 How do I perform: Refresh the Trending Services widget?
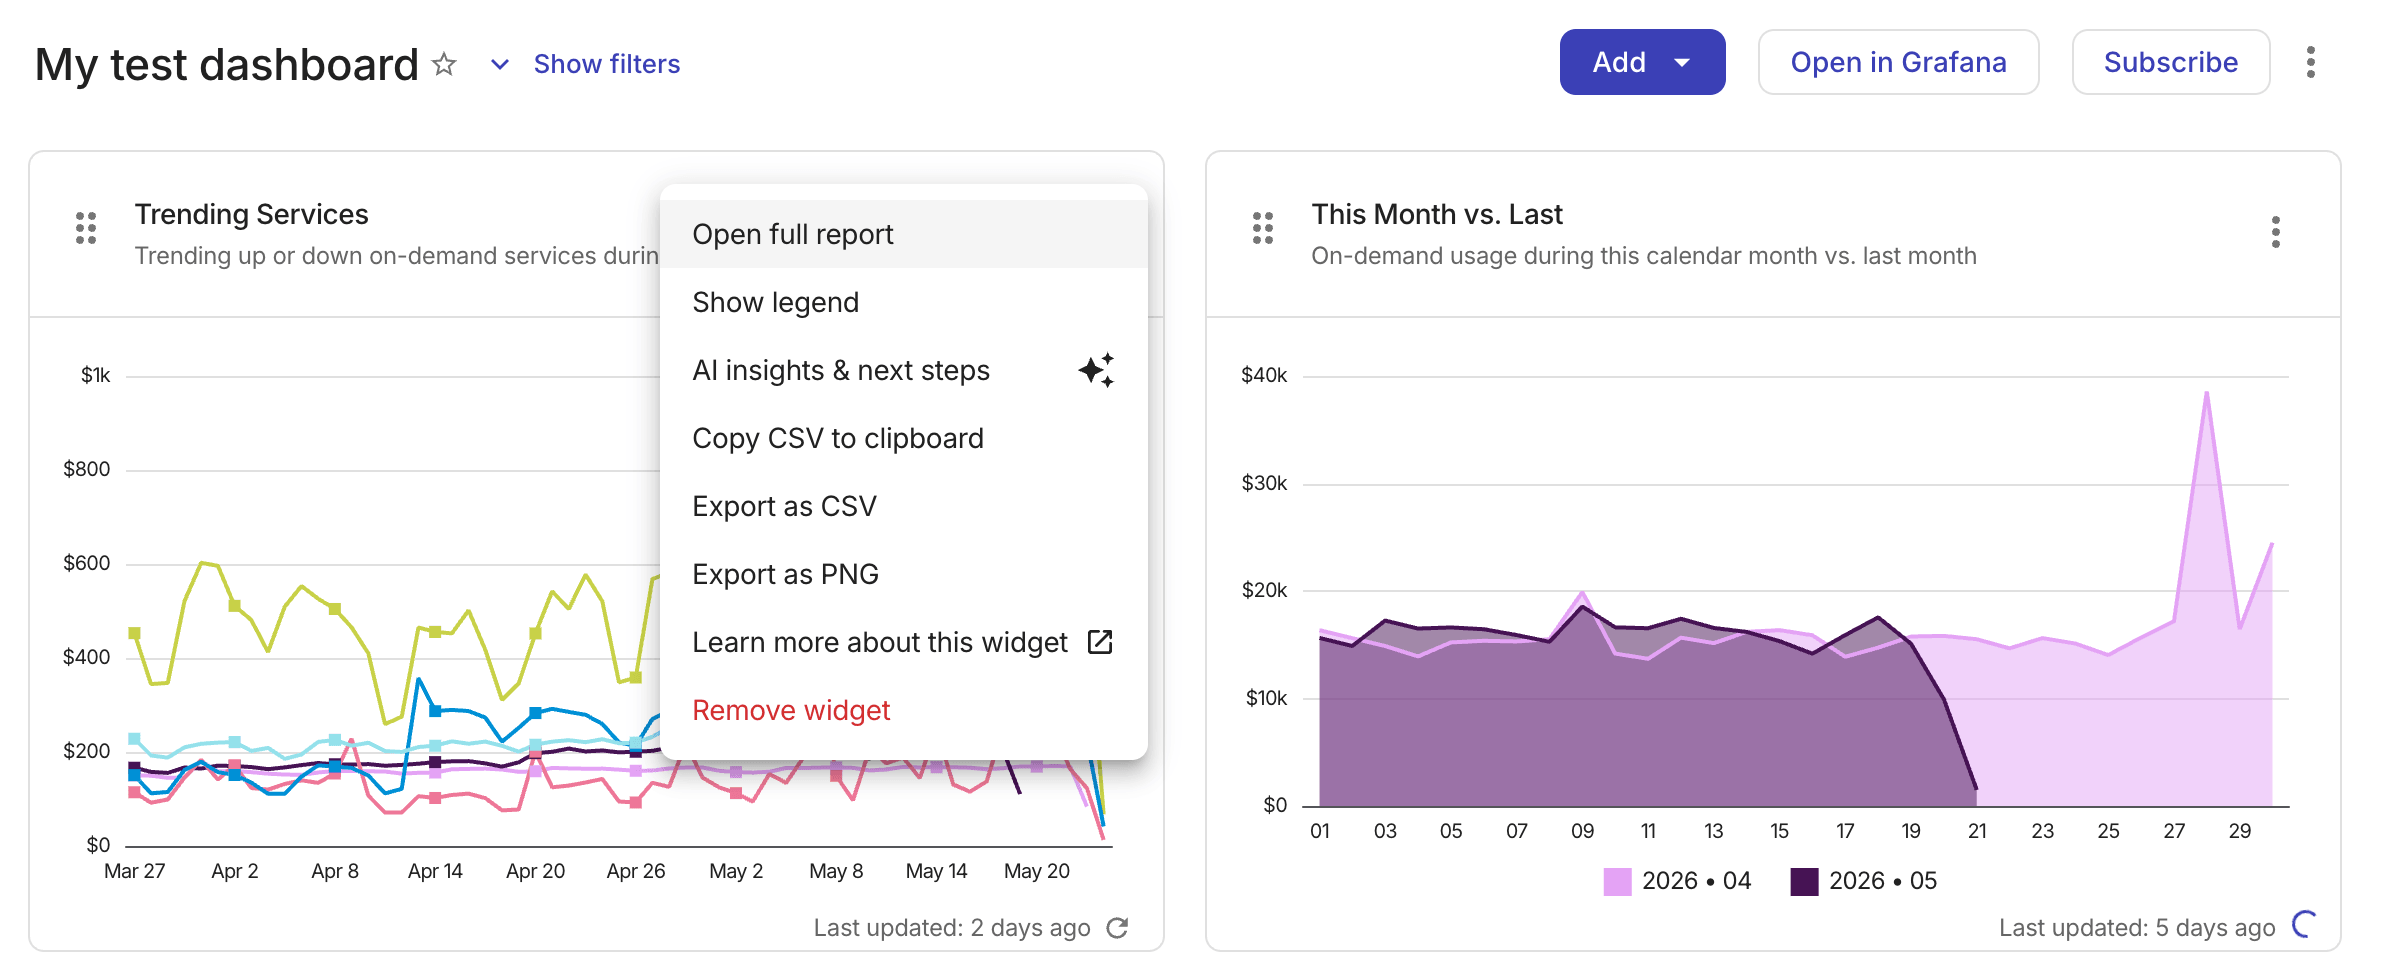(1118, 928)
